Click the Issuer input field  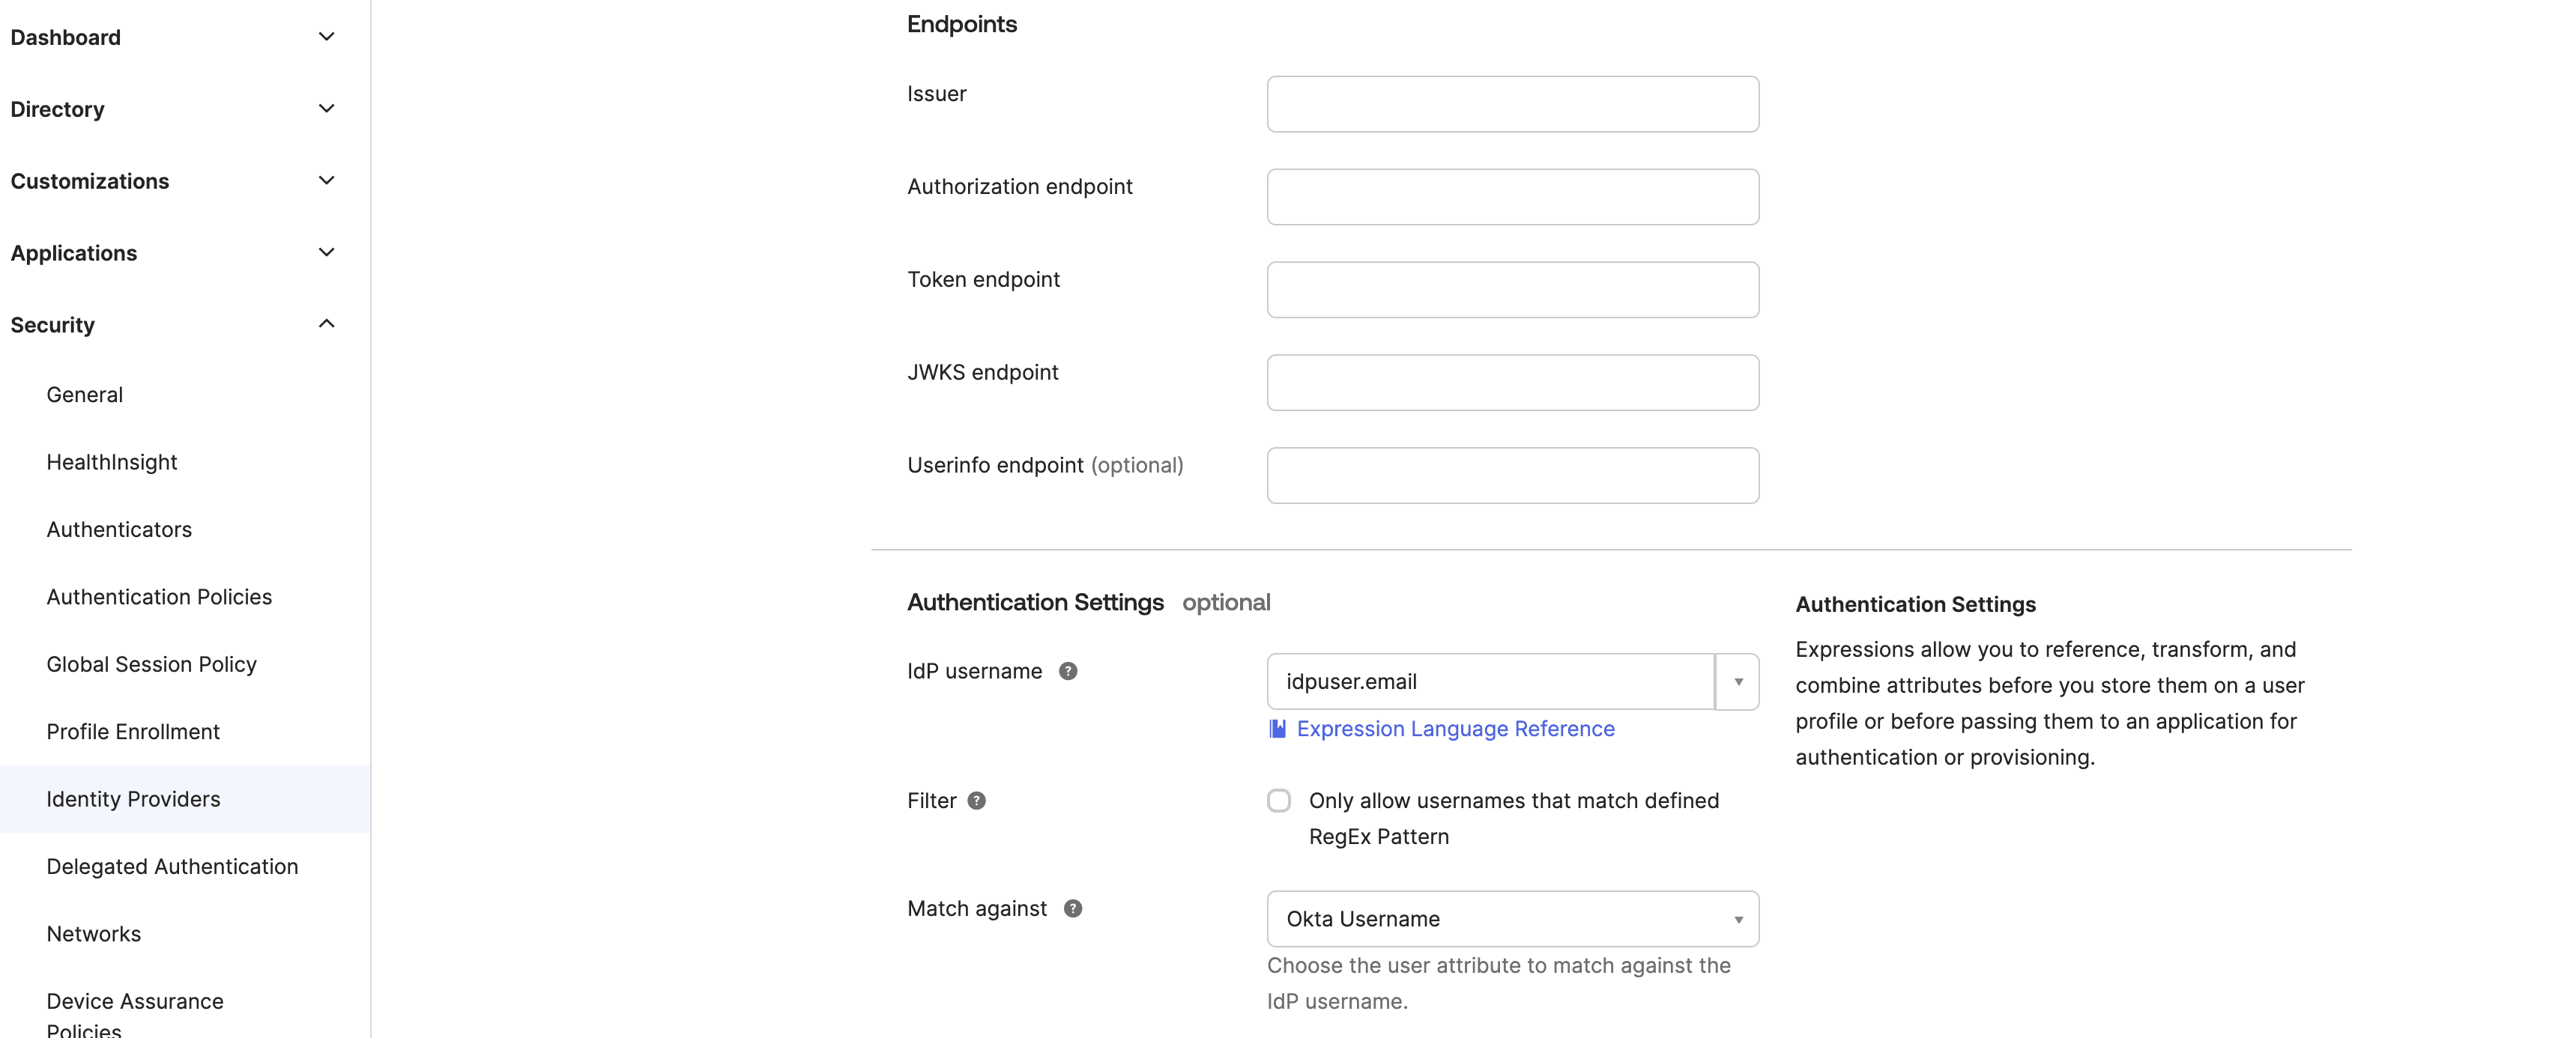pos(1511,103)
